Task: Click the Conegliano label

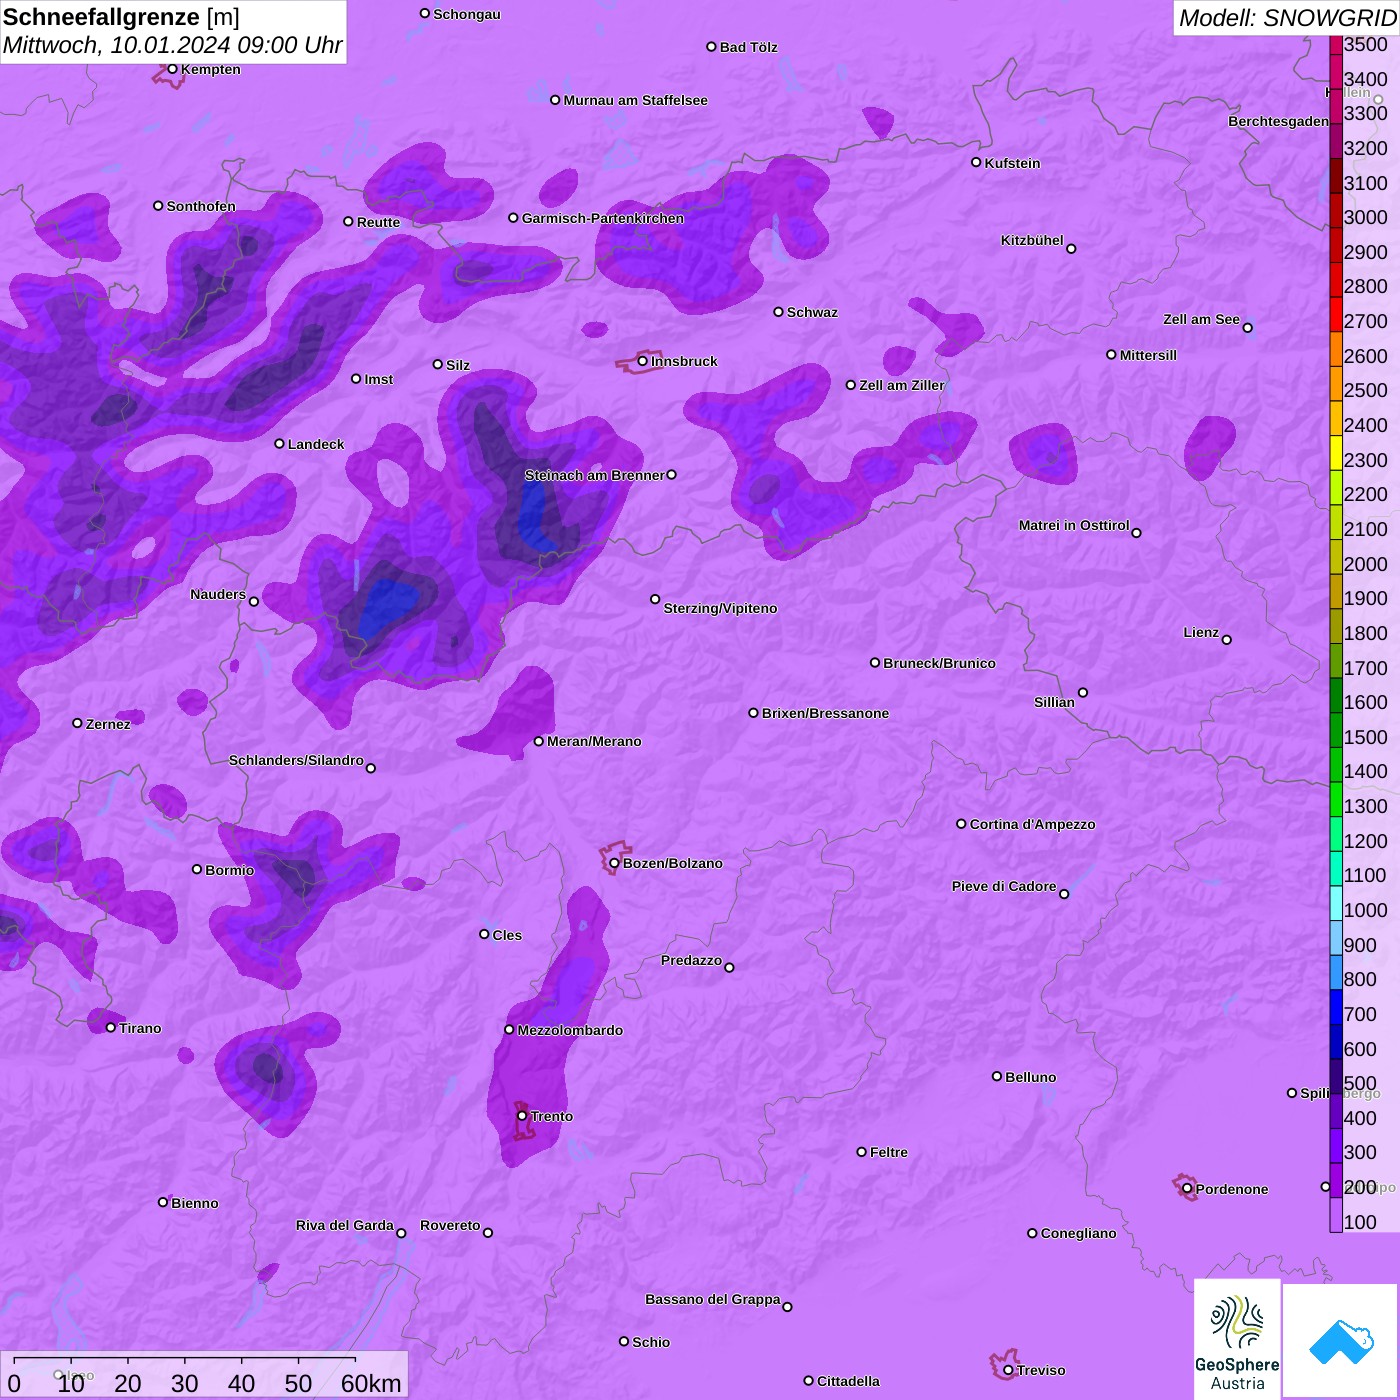Action: [1078, 1233]
